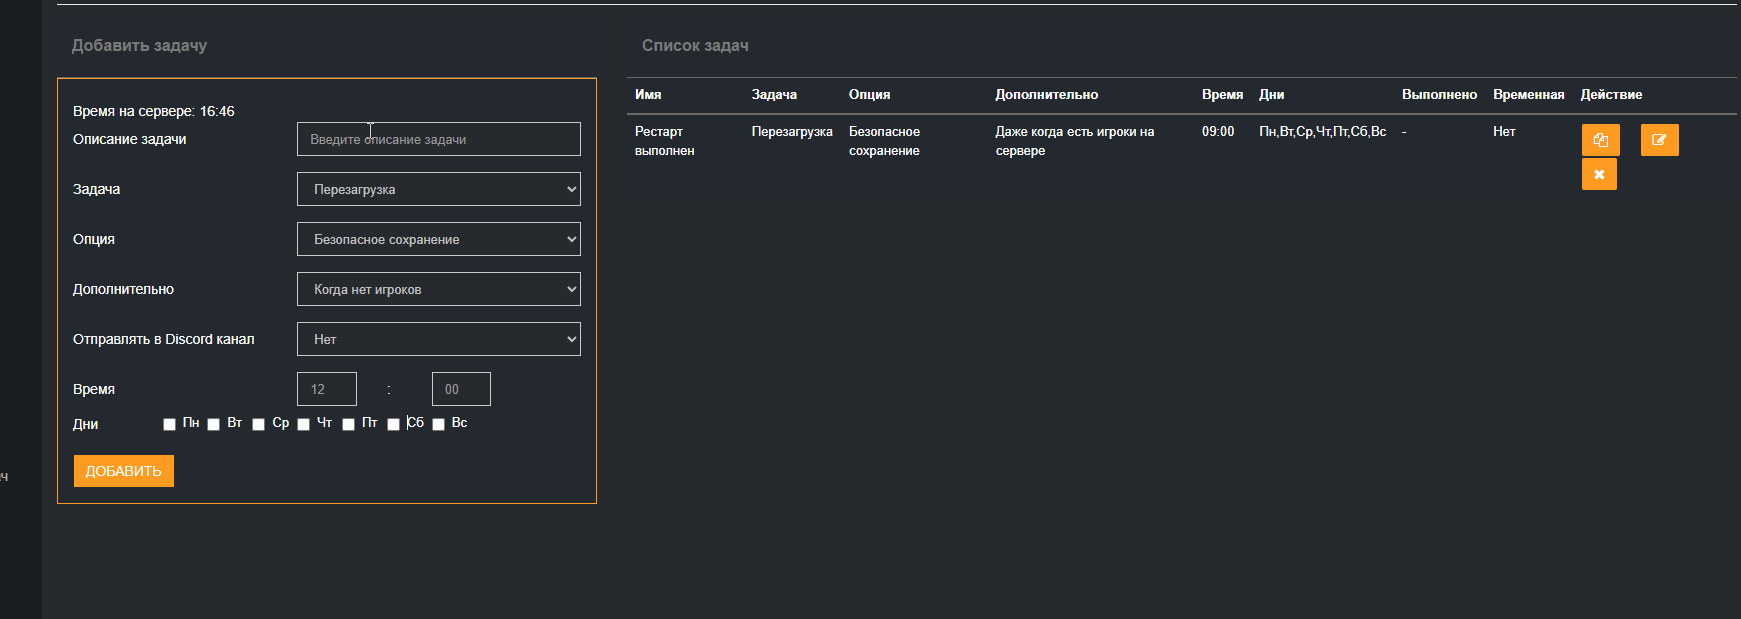Image resolution: width=1741 pixels, height=619 pixels.
Task: Click the duplicate task icon for Рестарт
Action: click(x=1600, y=140)
